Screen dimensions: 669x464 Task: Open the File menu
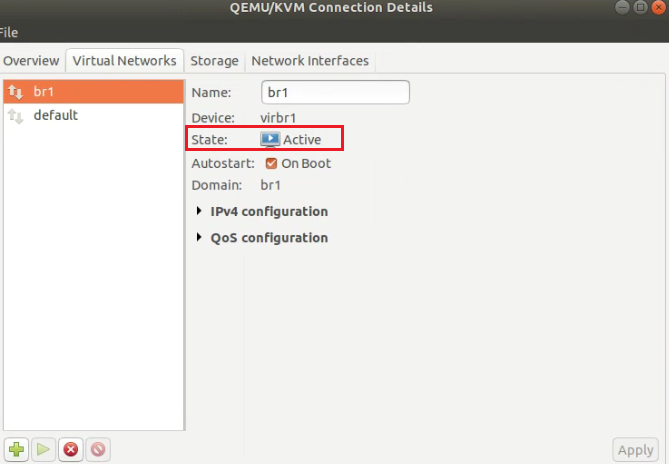9,32
